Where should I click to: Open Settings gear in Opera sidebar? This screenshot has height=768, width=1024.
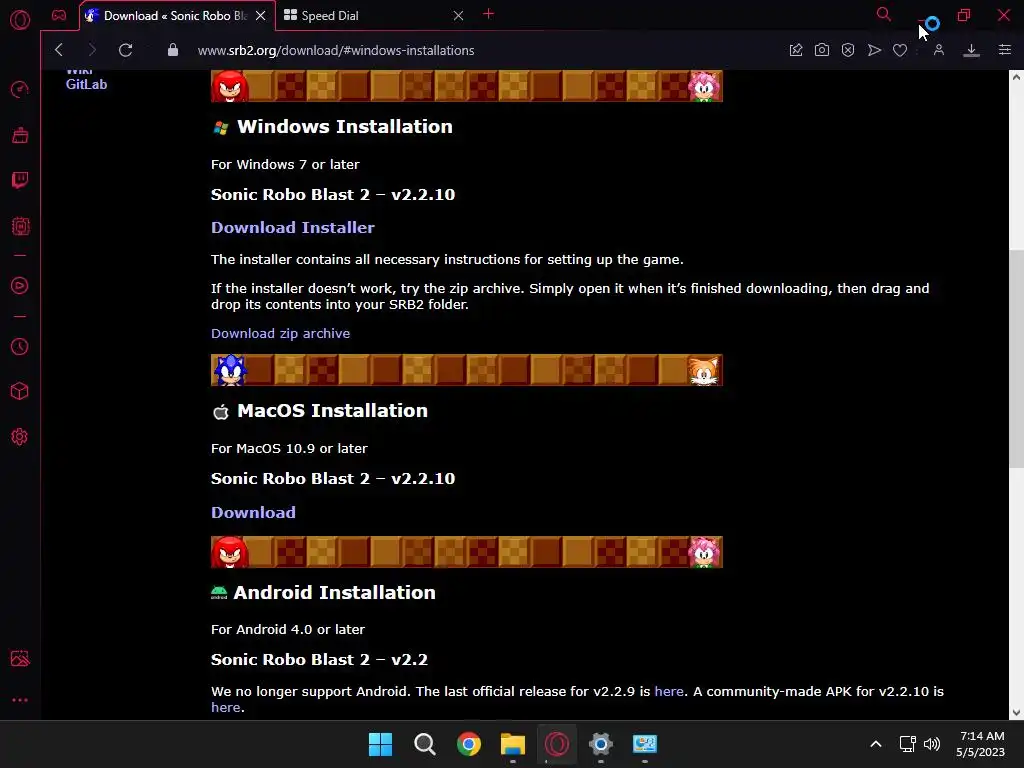(x=20, y=437)
